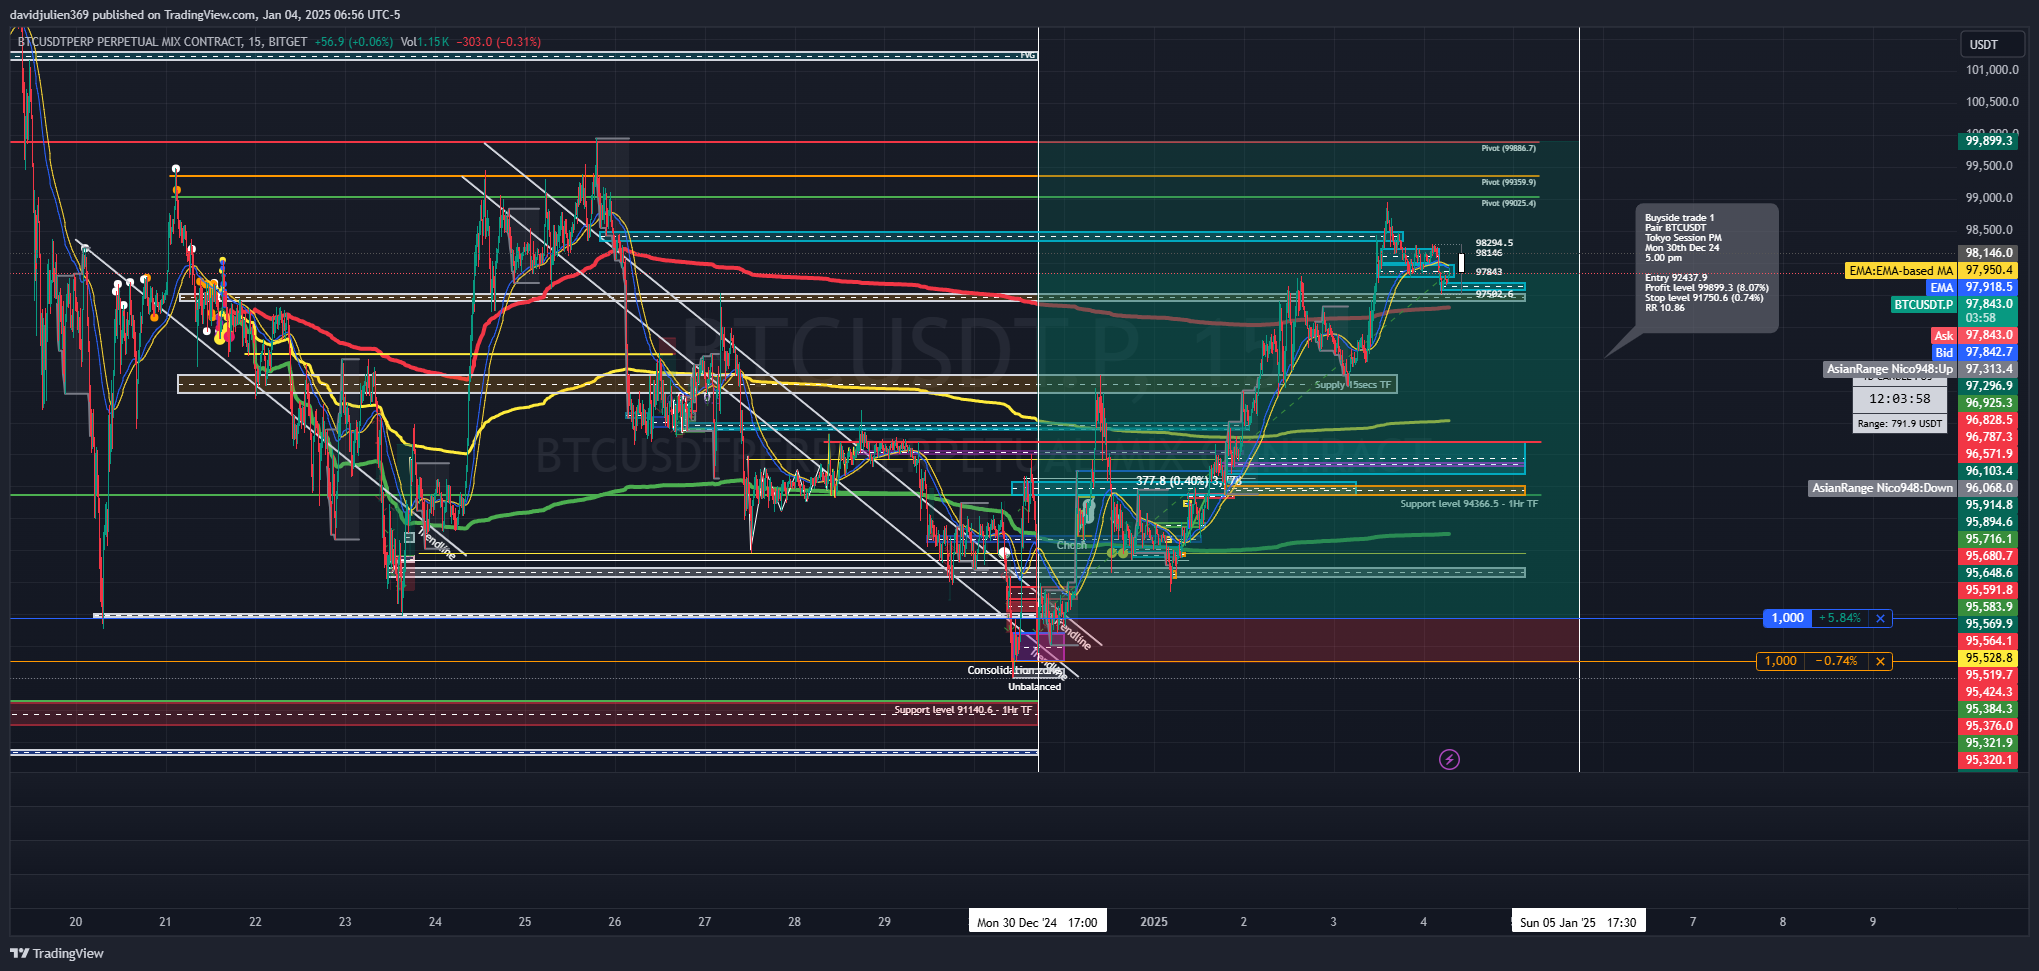Image resolution: width=2039 pixels, height=971 pixels.
Task: Click the 101,000.0 price scale label
Action: pyautogui.click(x=1992, y=70)
